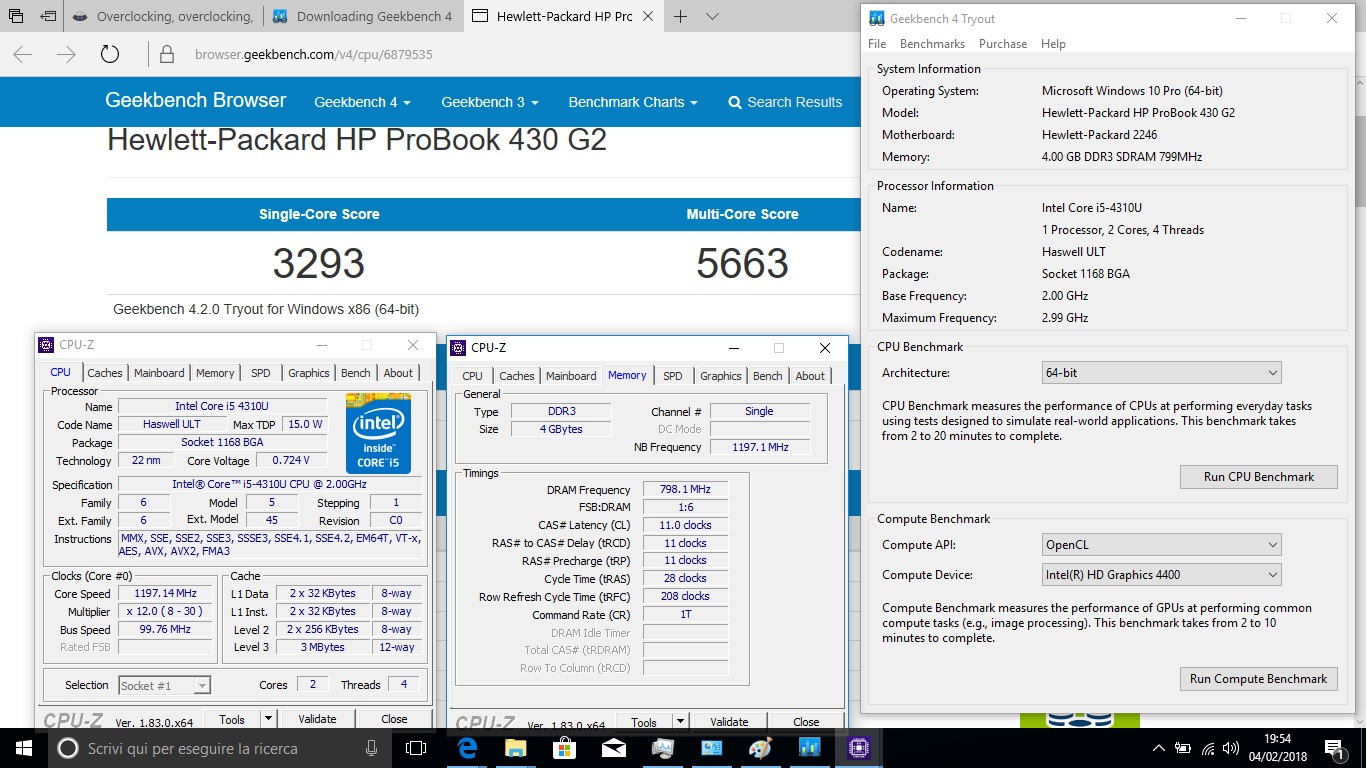Open Task View on the taskbar
This screenshot has height=768, width=1366.
tap(416, 747)
